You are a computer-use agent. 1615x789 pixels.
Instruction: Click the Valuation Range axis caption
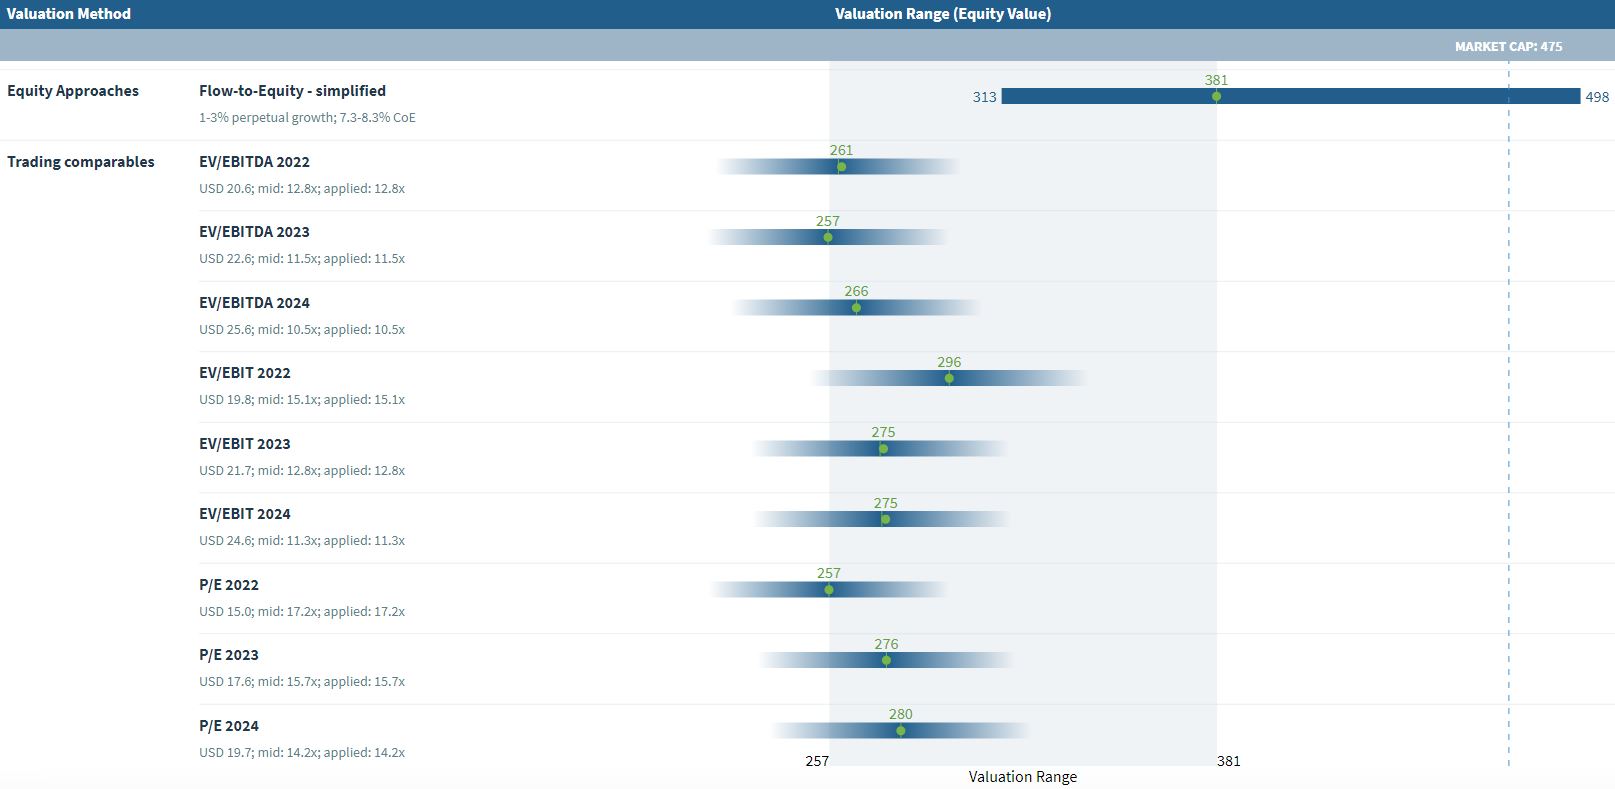[1022, 777]
